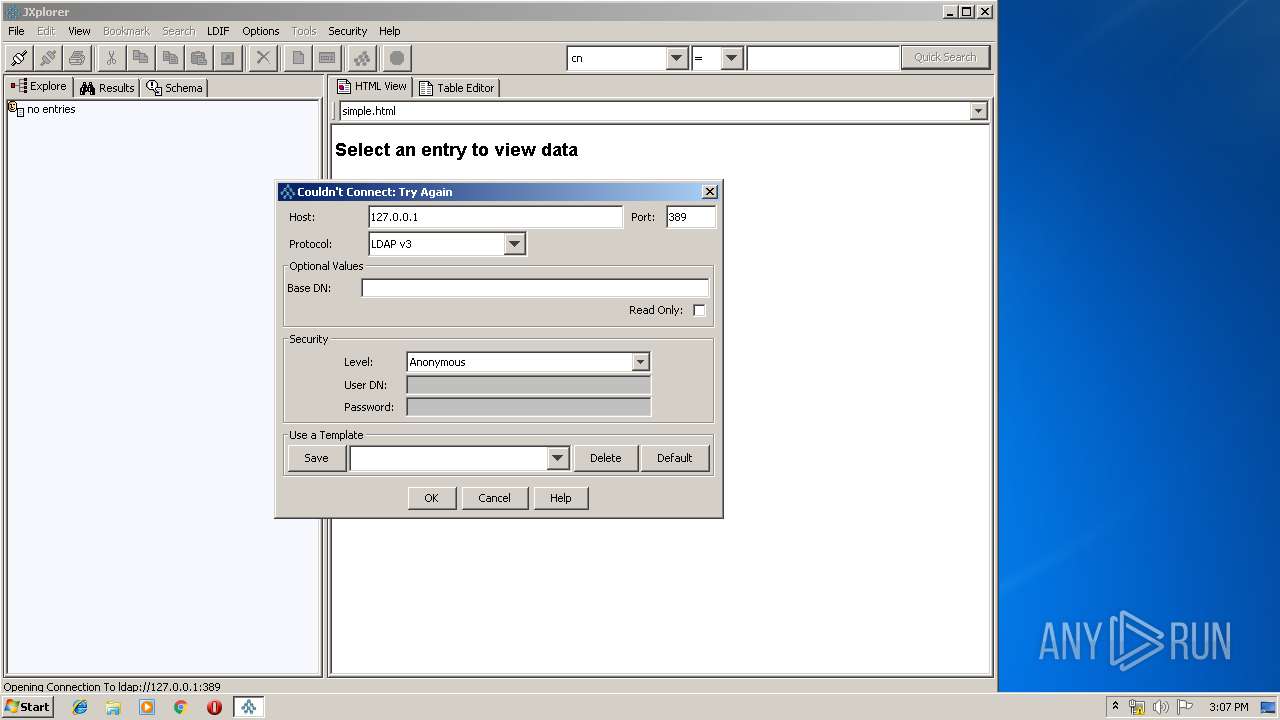
Task: Click the taskbar clock showing 3:07 PM
Action: 1228,707
